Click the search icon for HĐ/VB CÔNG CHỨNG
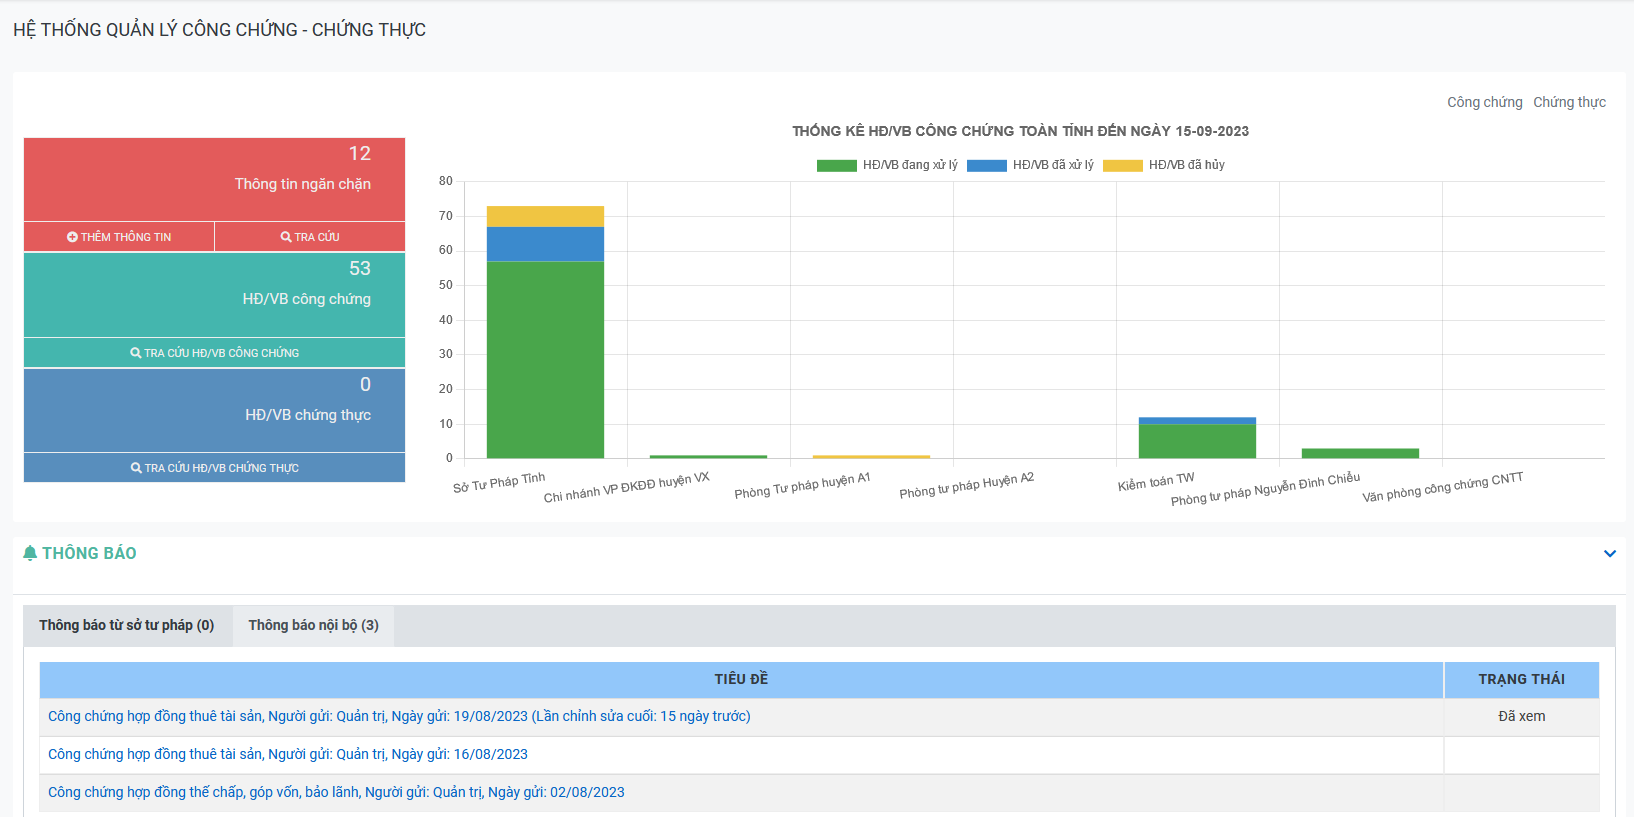1634x817 pixels. [x=136, y=353]
